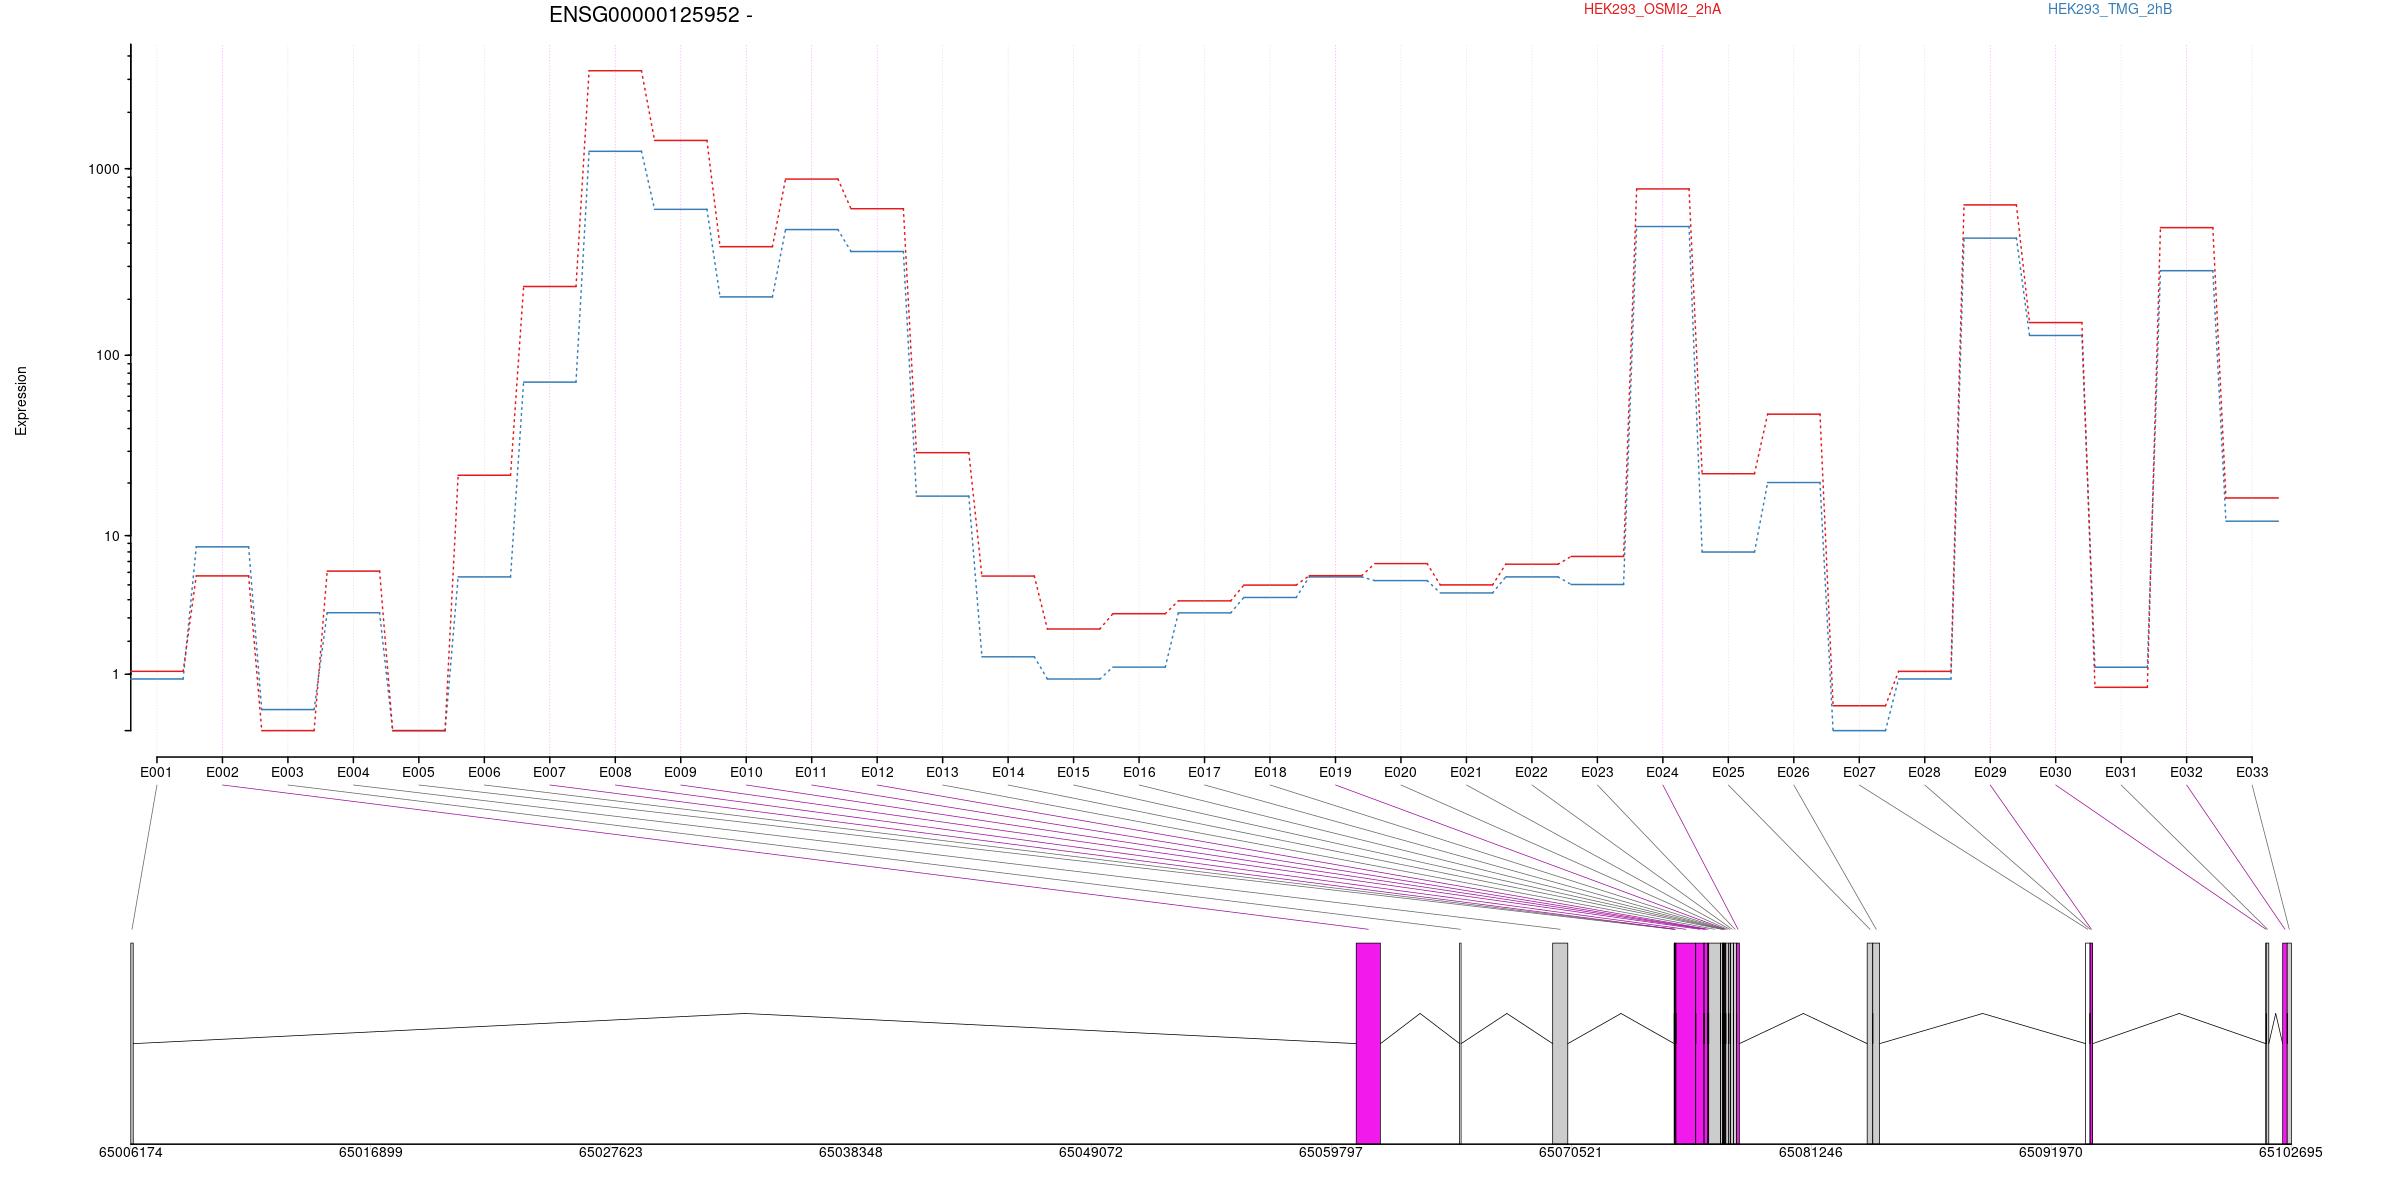
Task: Click exon bin label E031
Action: (2121, 772)
